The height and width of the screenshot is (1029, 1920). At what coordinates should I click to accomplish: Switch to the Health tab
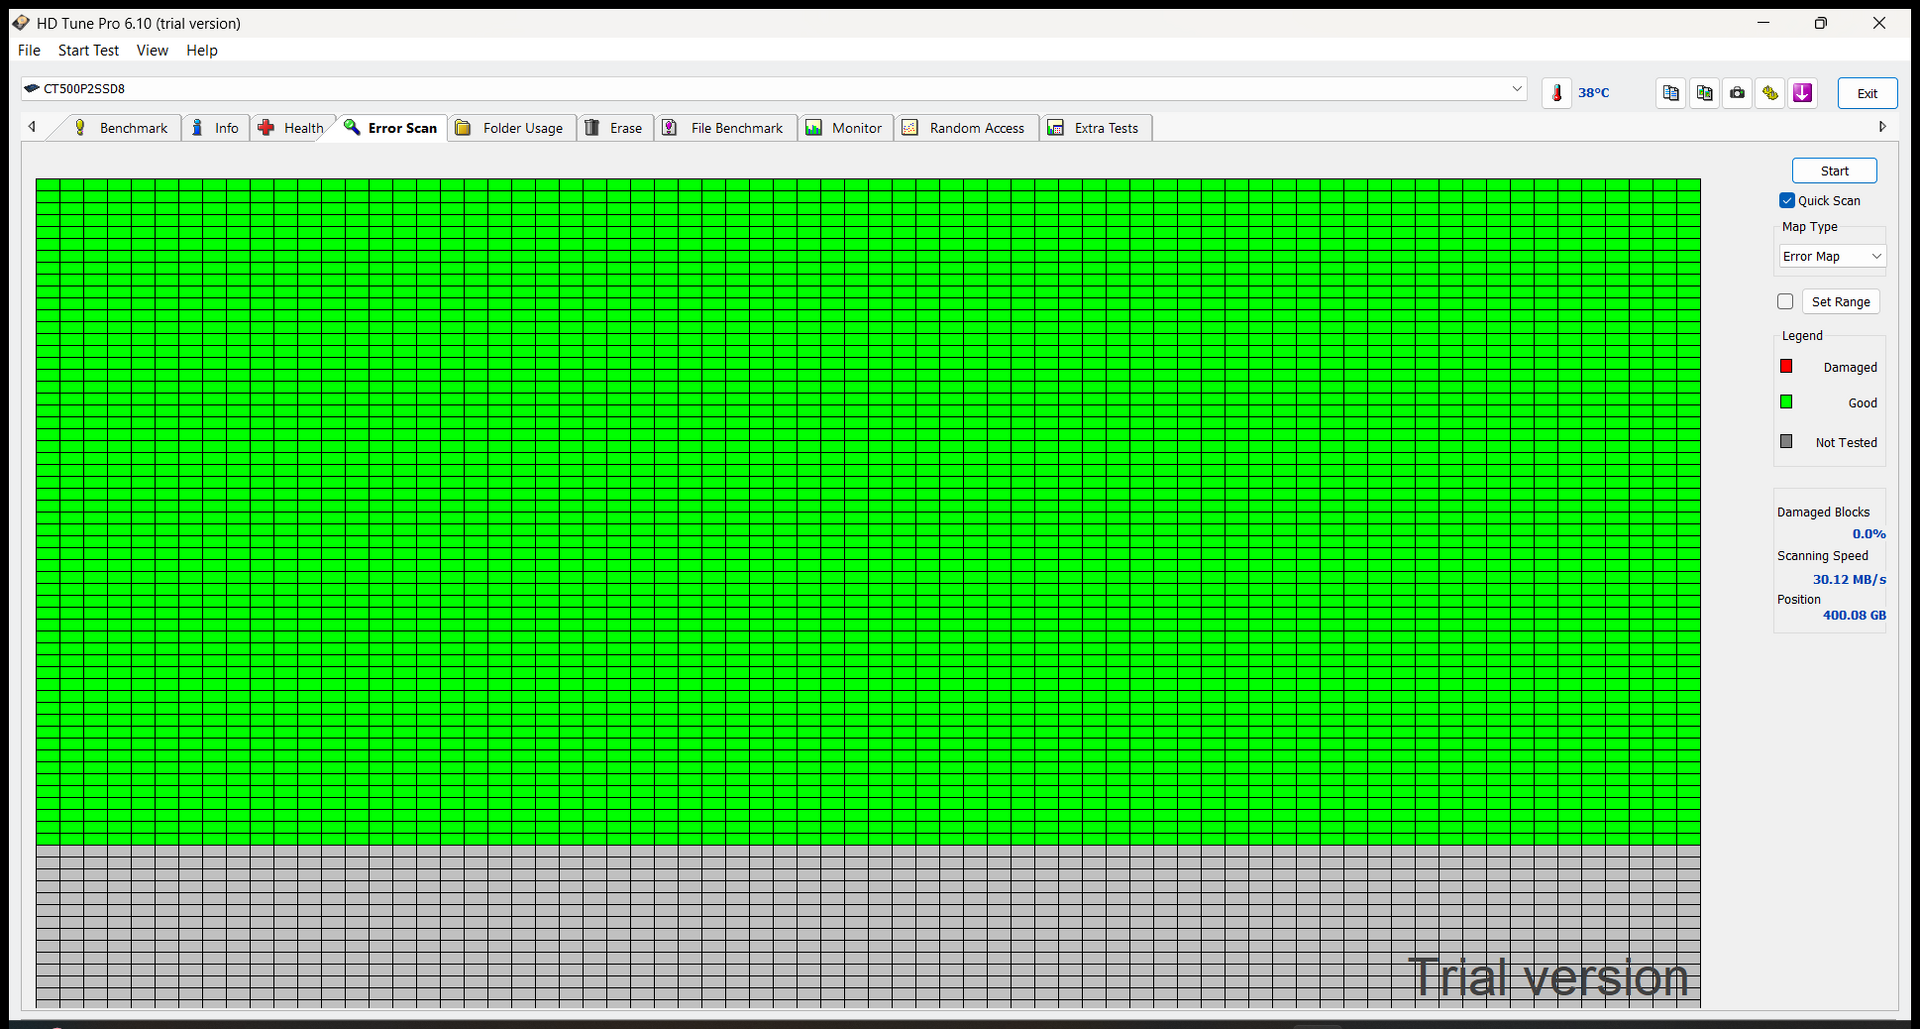[292, 128]
